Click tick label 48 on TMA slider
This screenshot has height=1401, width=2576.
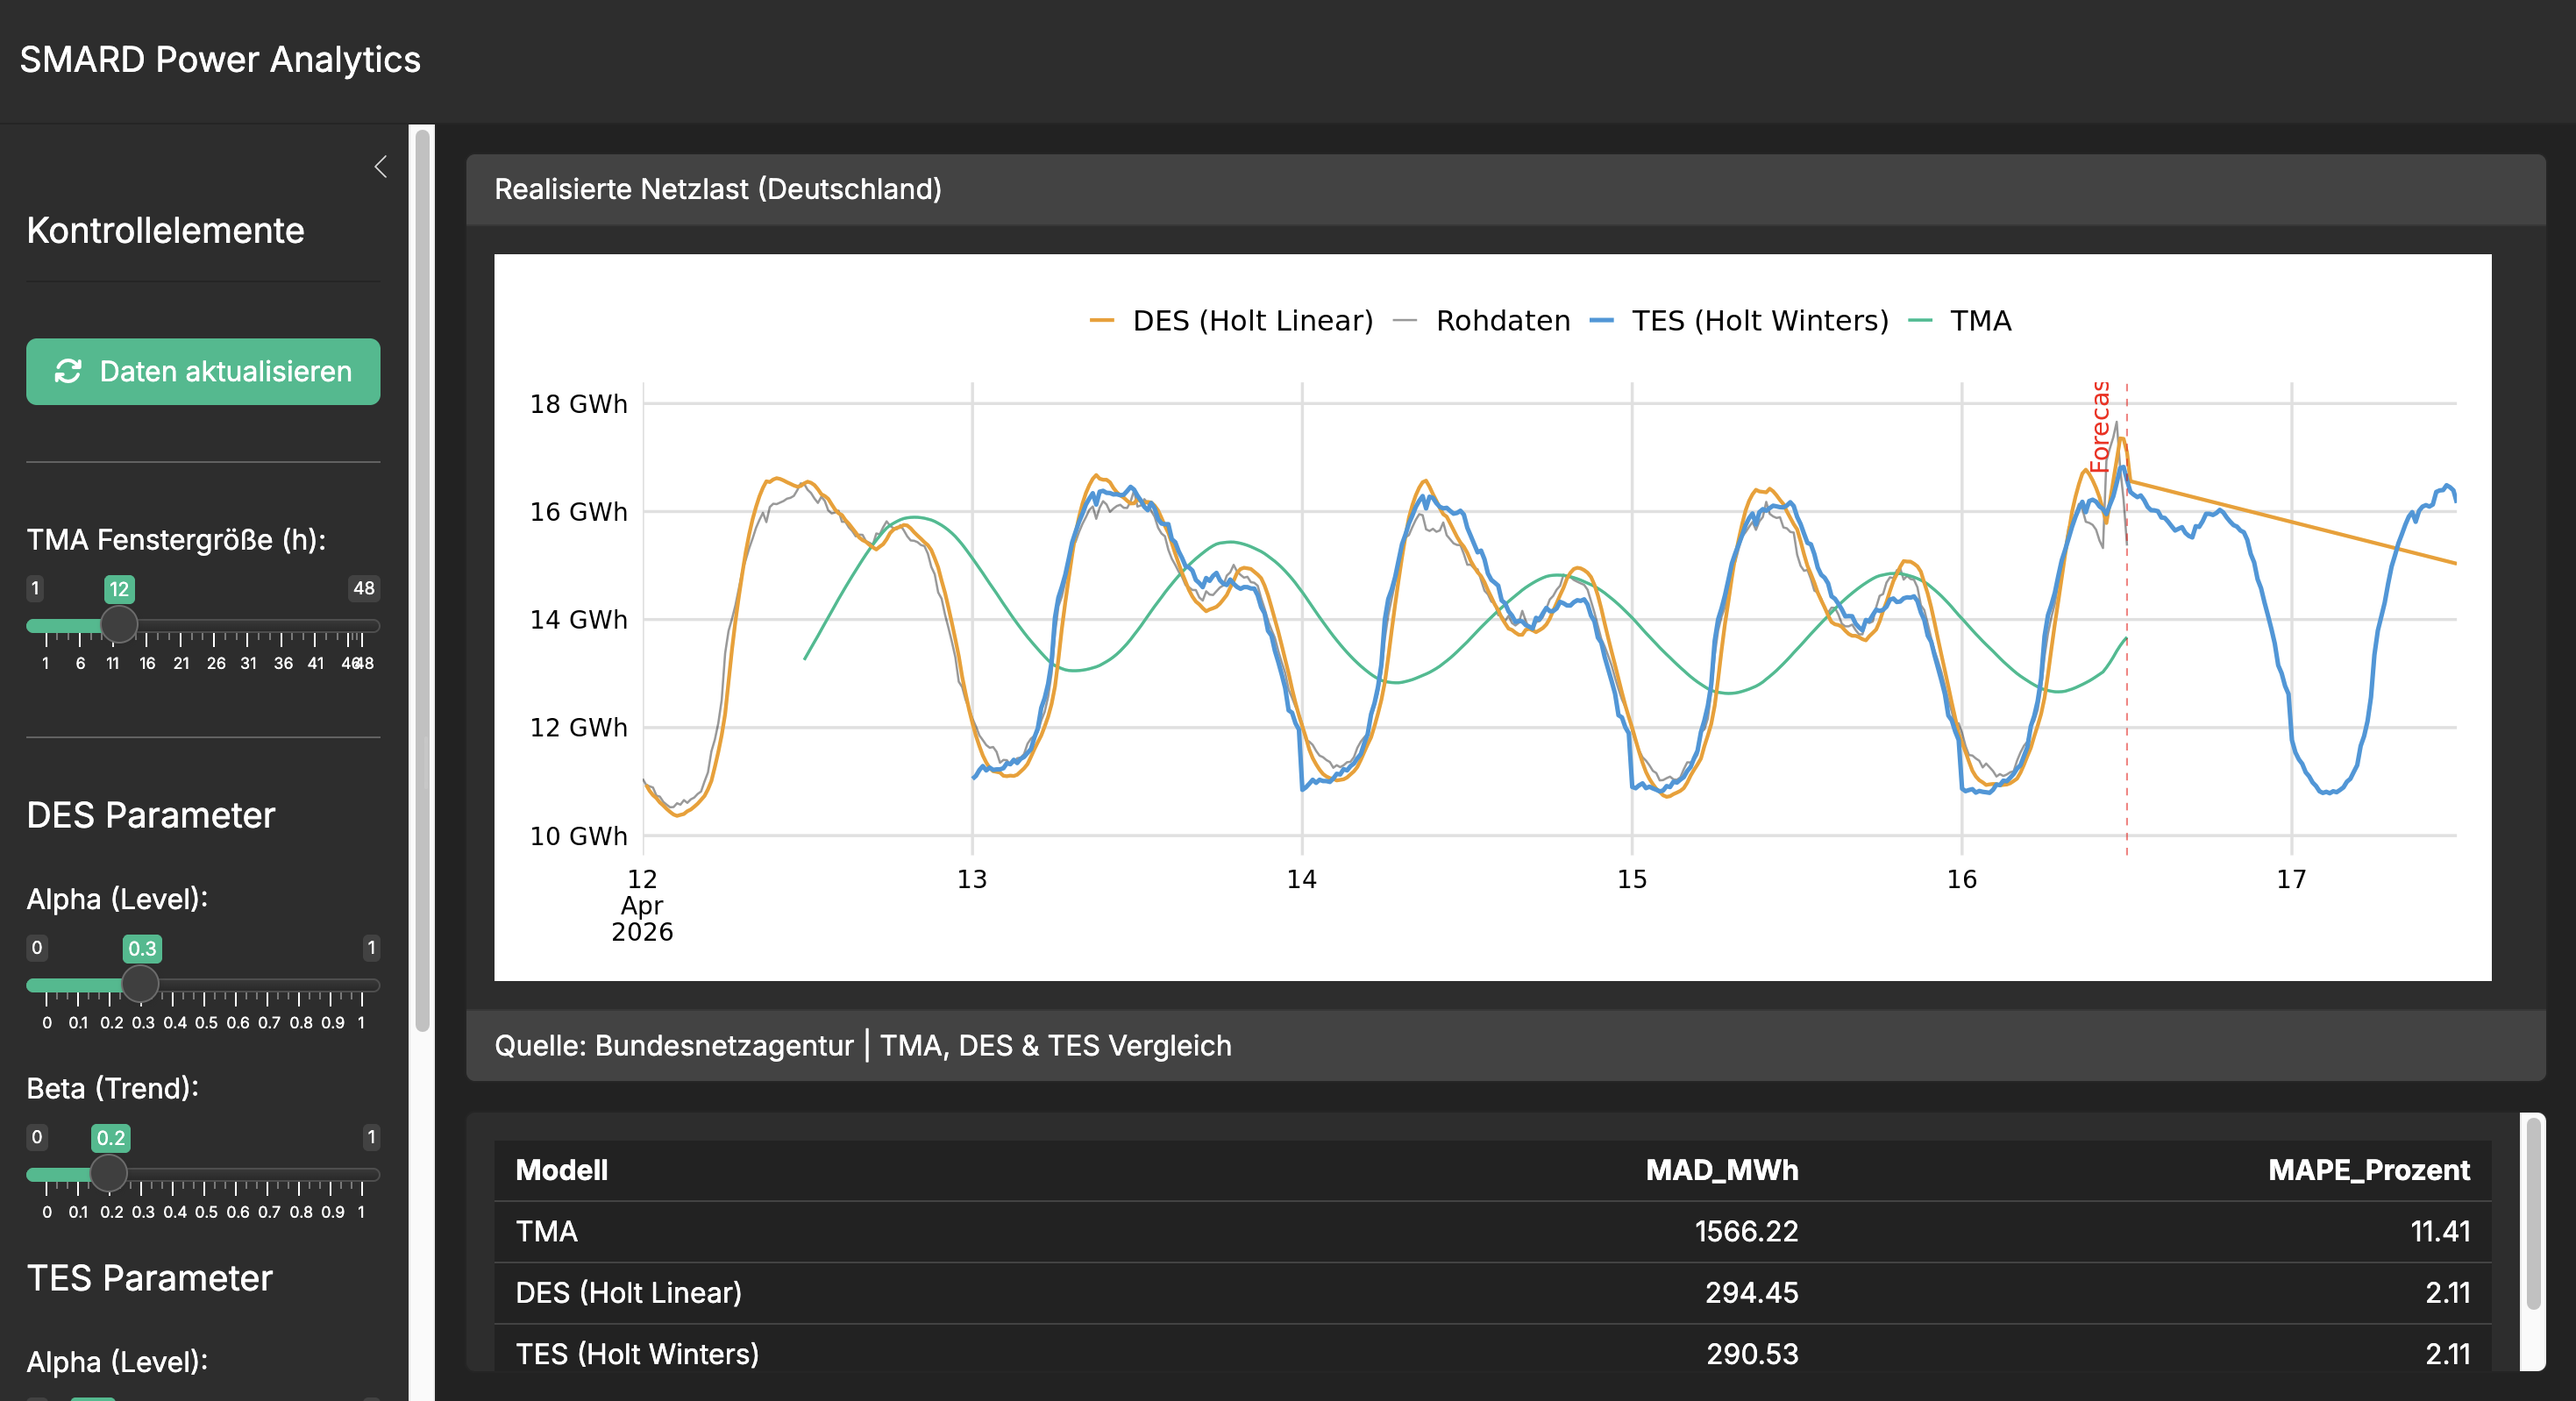coord(366,663)
